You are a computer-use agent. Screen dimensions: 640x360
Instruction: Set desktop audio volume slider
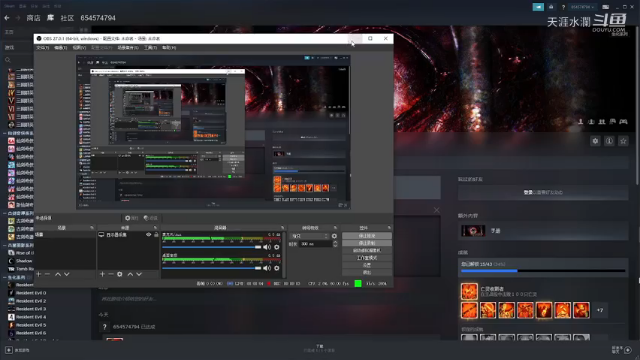coord(212,268)
